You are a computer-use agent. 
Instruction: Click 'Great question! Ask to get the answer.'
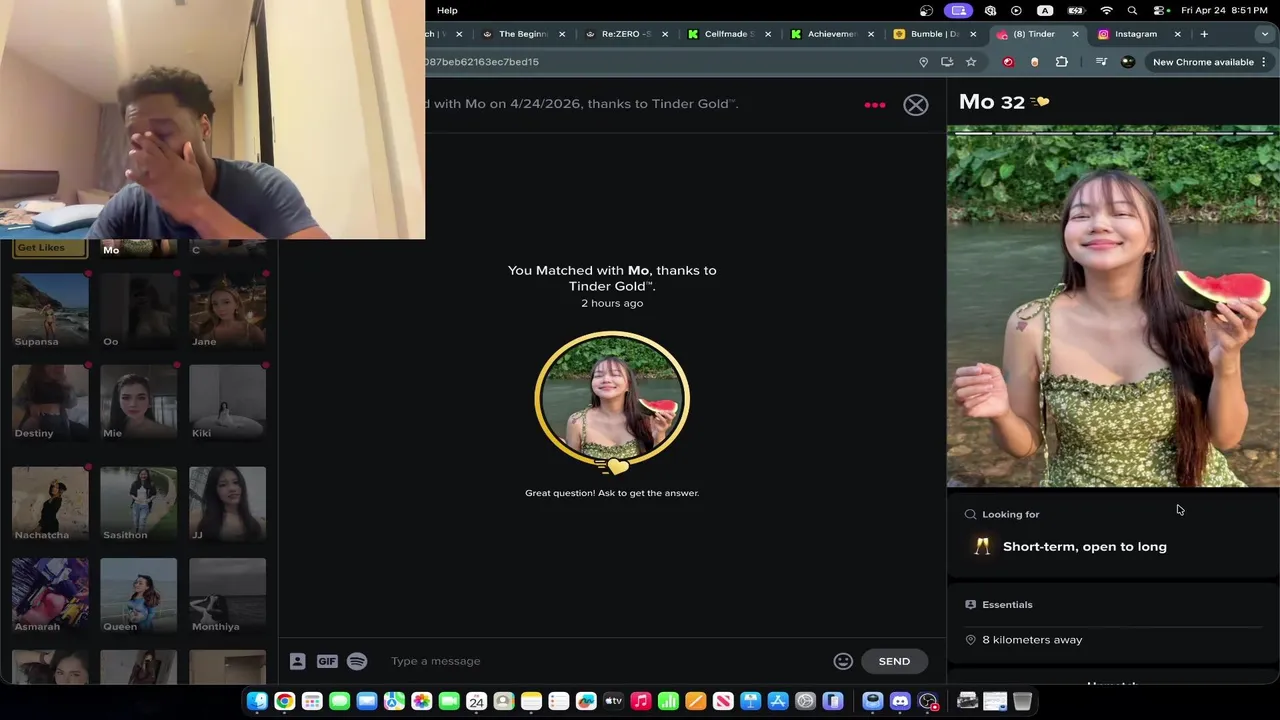click(x=612, y=493)
